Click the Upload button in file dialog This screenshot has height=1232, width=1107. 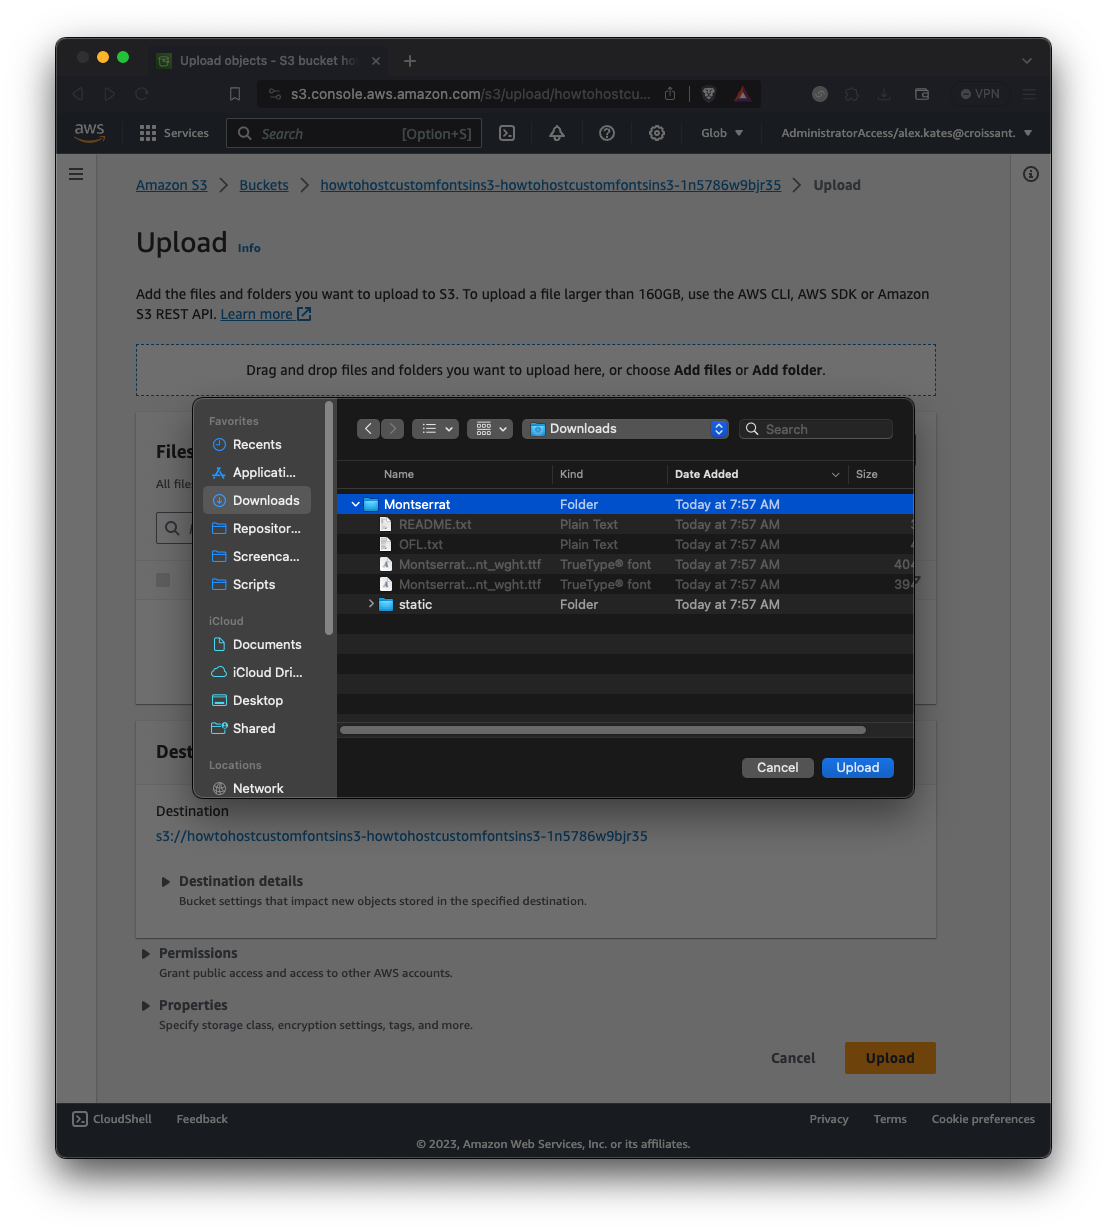click(x=858, y=767)
